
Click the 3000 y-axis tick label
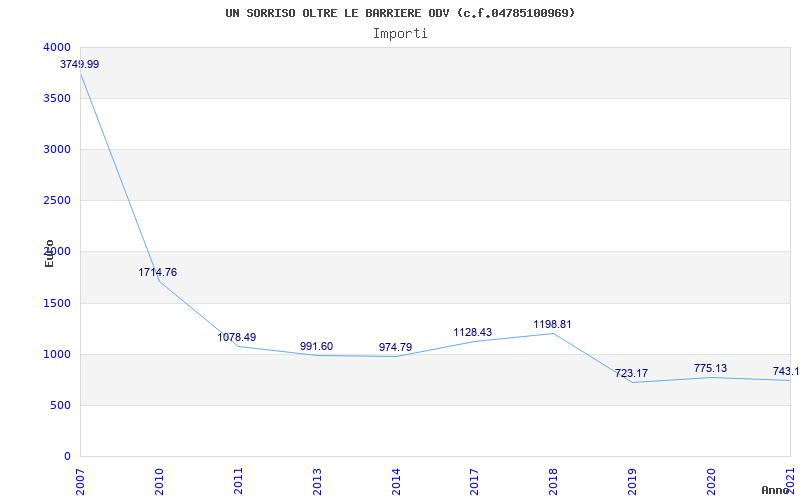(57, 149)
